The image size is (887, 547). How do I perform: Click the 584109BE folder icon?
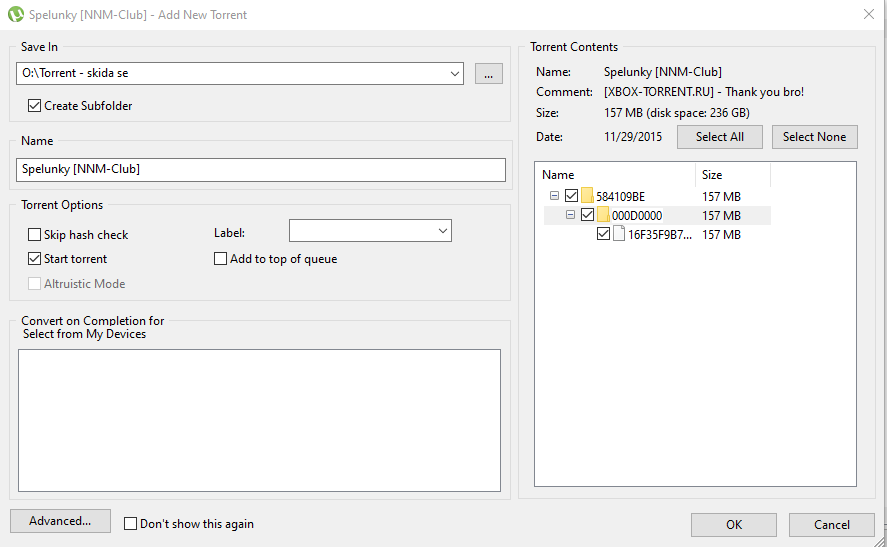coord(587,196)
